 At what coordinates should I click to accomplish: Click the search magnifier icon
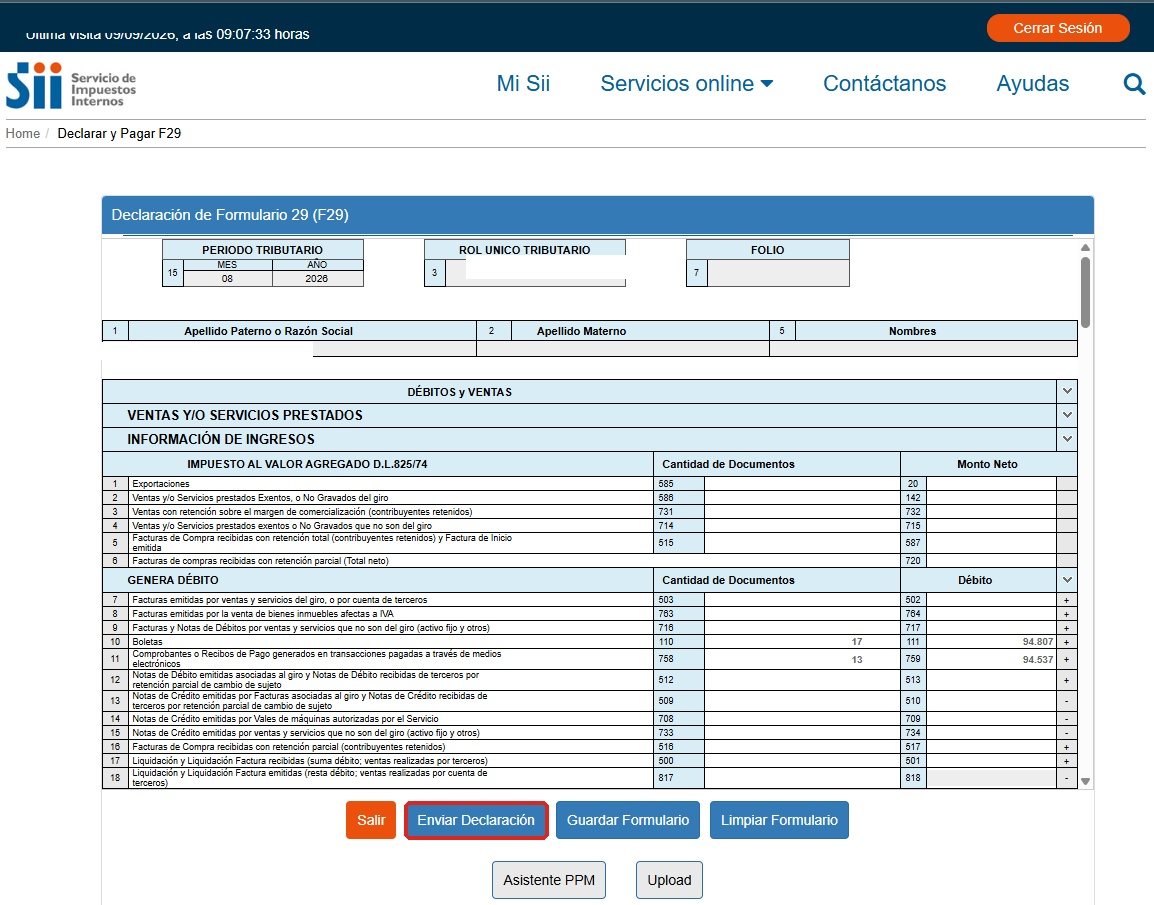coord(1134,84)
